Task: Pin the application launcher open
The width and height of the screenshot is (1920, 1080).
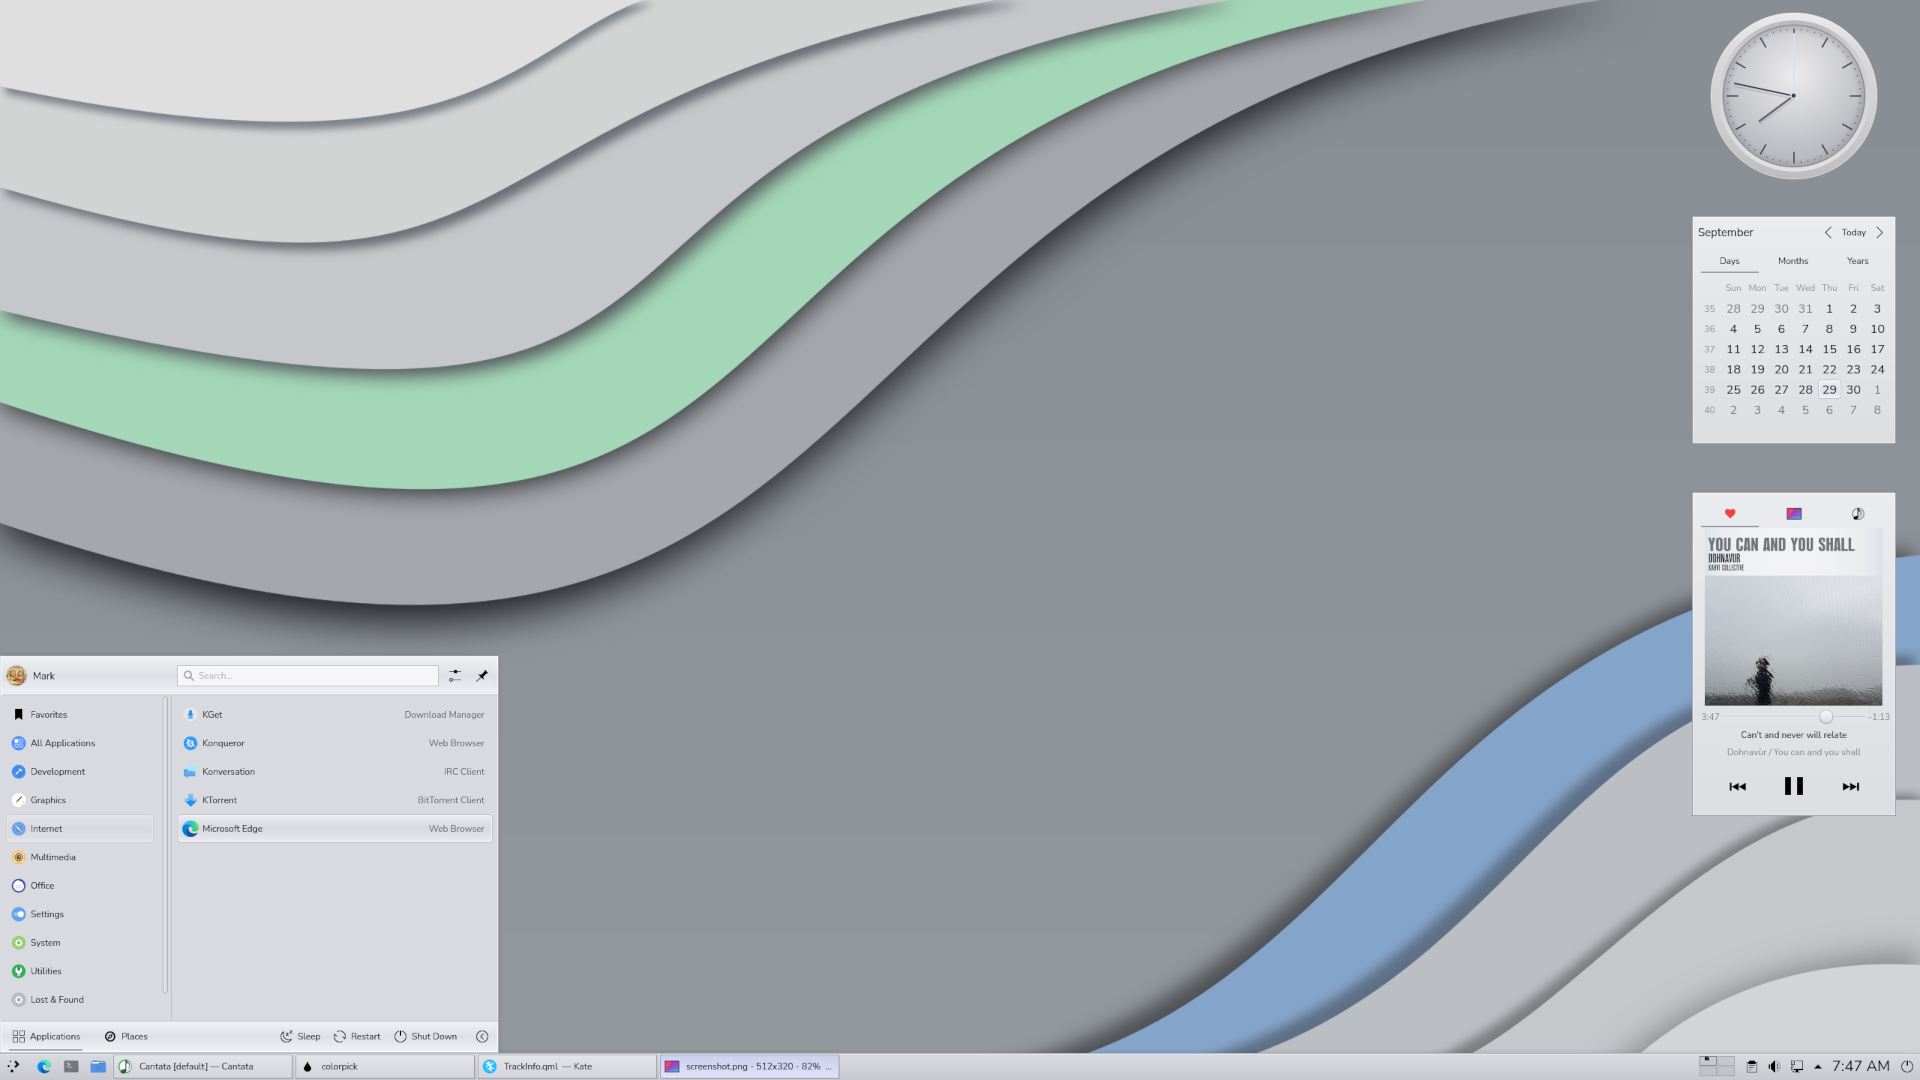Action: coord(483,676)
